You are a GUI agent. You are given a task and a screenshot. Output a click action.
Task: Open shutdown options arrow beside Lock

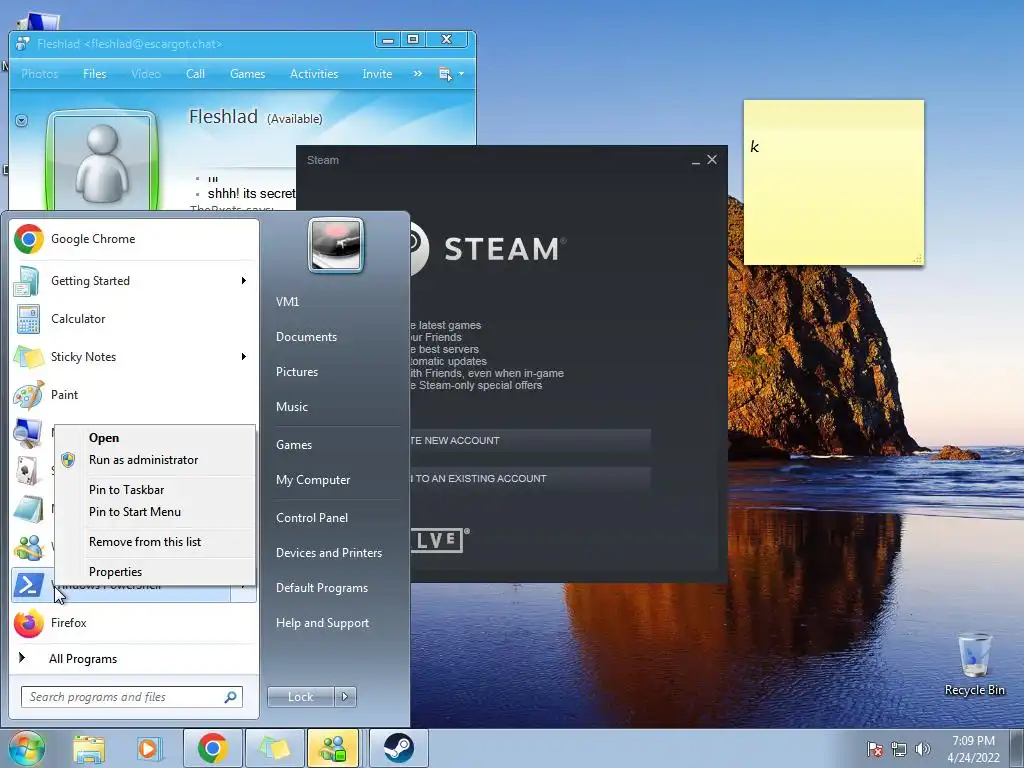pos(345,697)
